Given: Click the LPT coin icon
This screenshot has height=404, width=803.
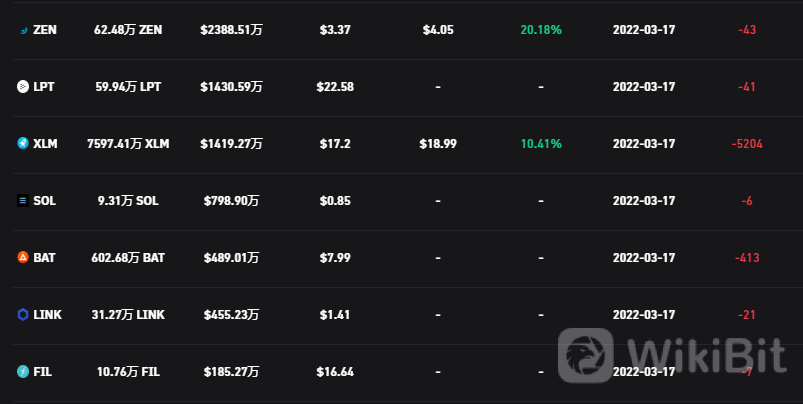Looking at the screenshot, I should coord(23,87).
